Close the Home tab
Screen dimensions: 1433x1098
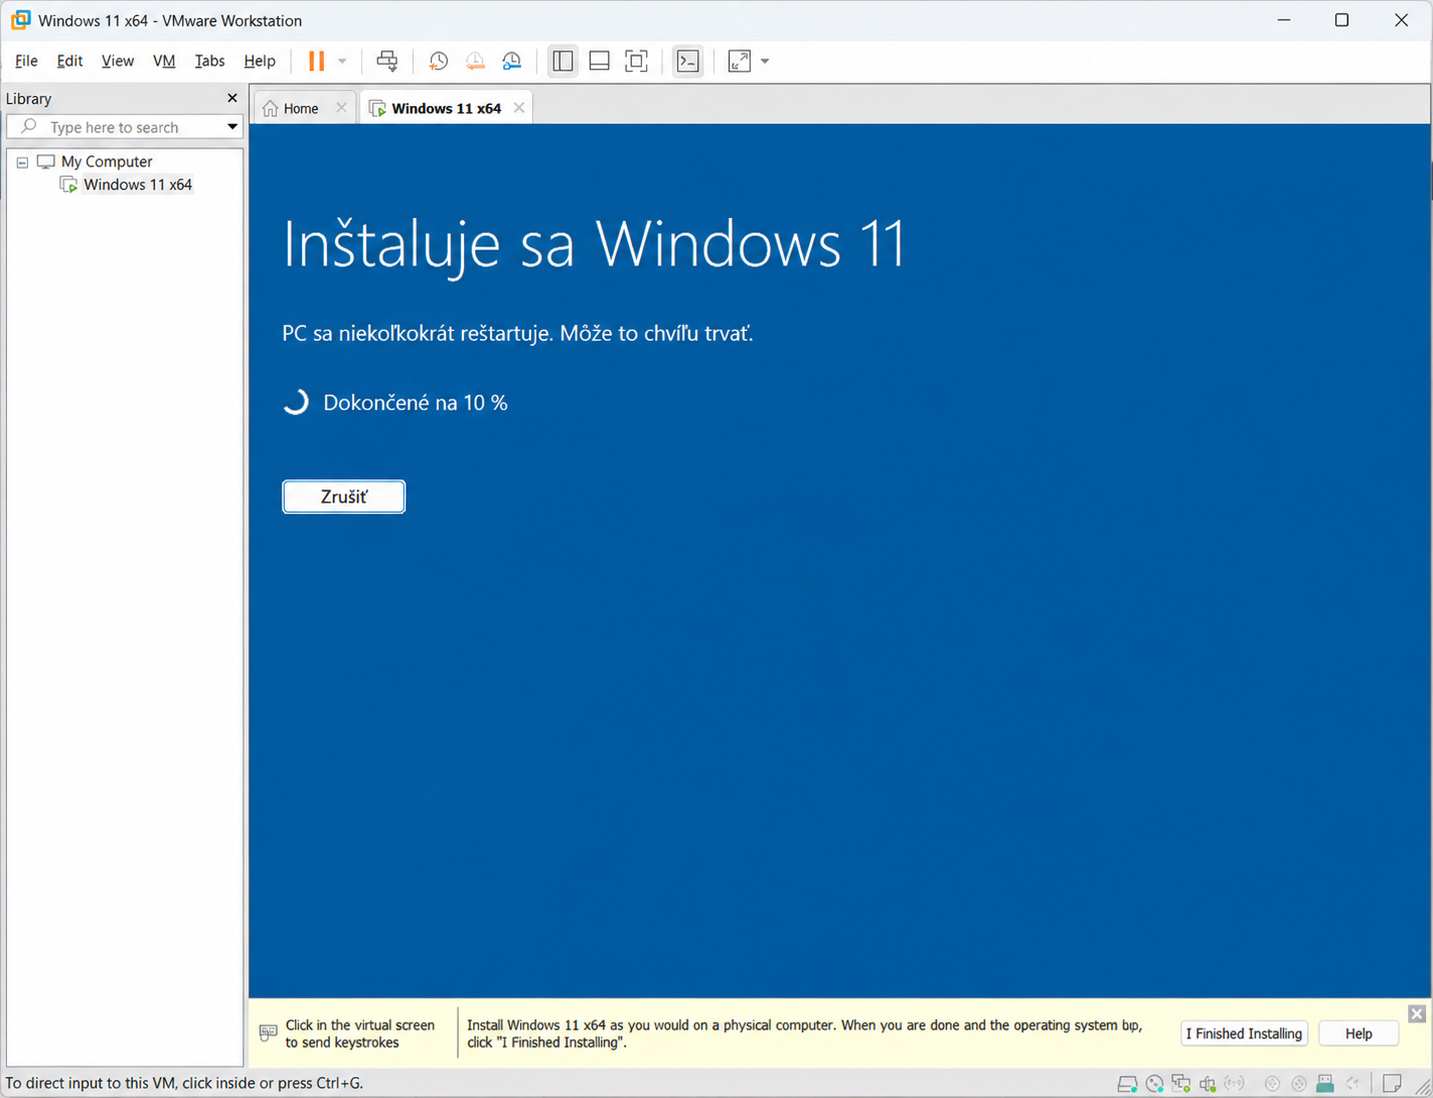(341, 108)
